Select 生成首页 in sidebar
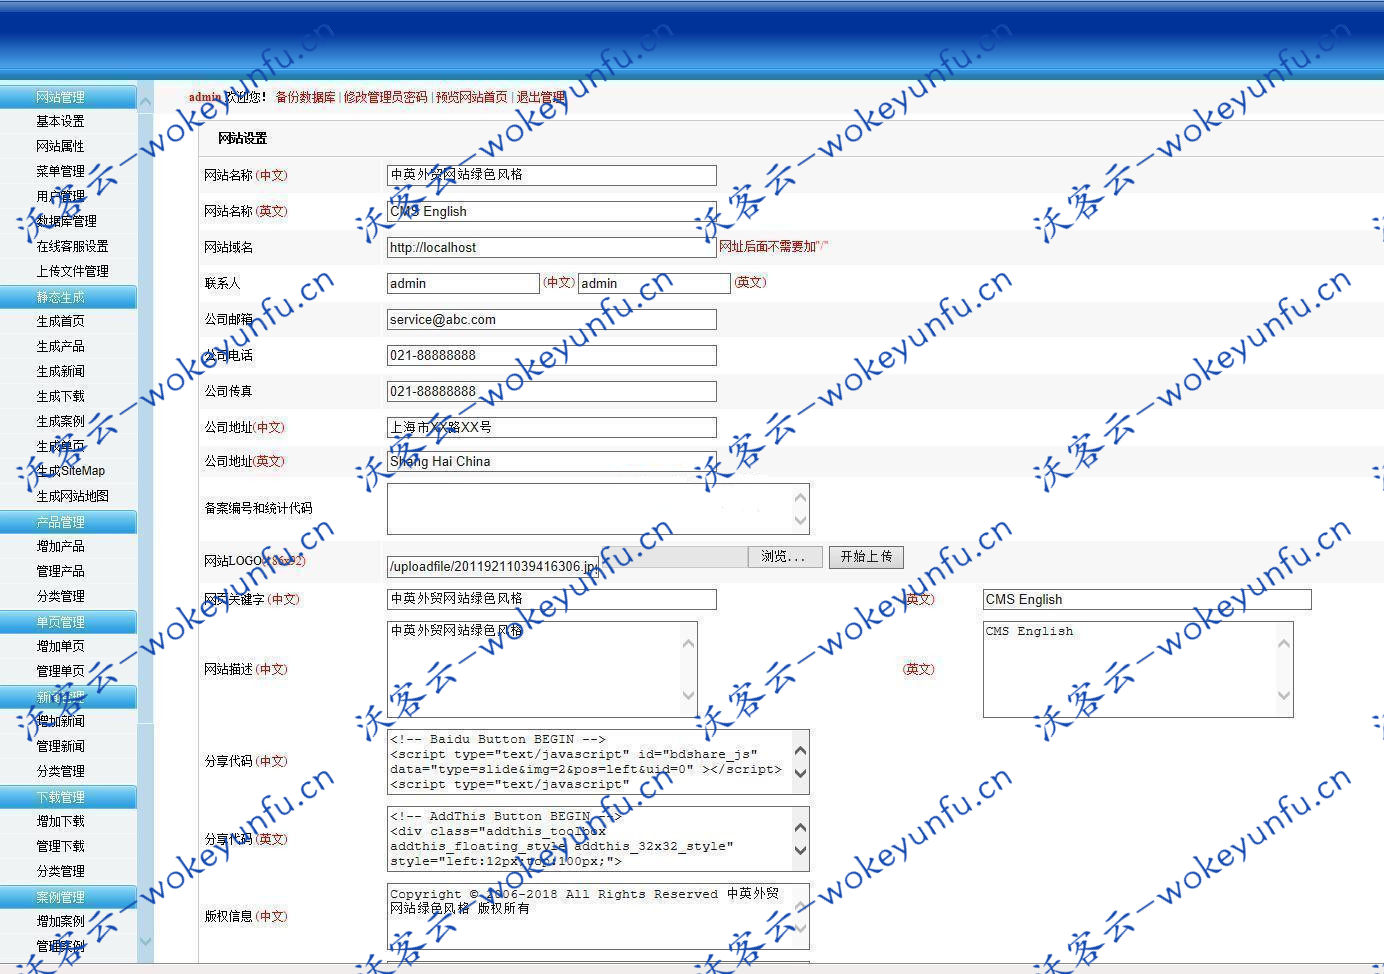Screen dimensions: 1384x974 (60, 321)
